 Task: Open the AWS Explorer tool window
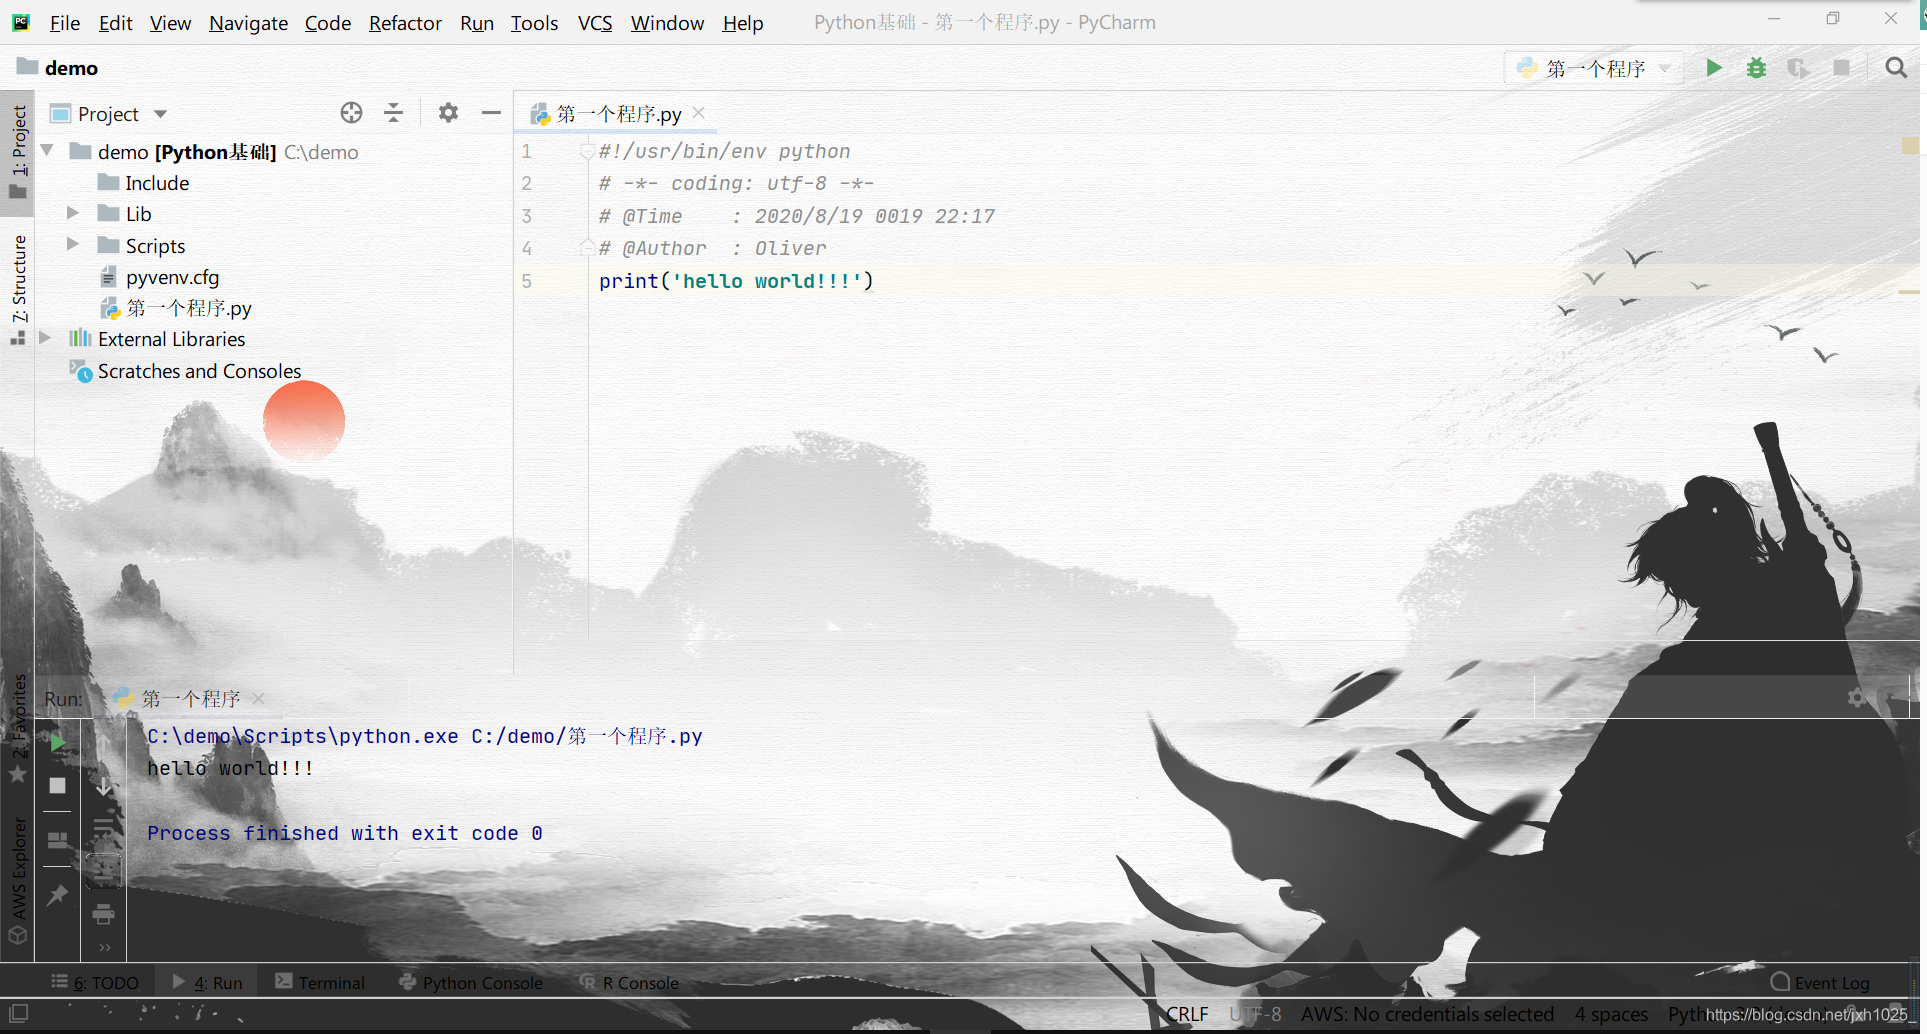[18, 880]
